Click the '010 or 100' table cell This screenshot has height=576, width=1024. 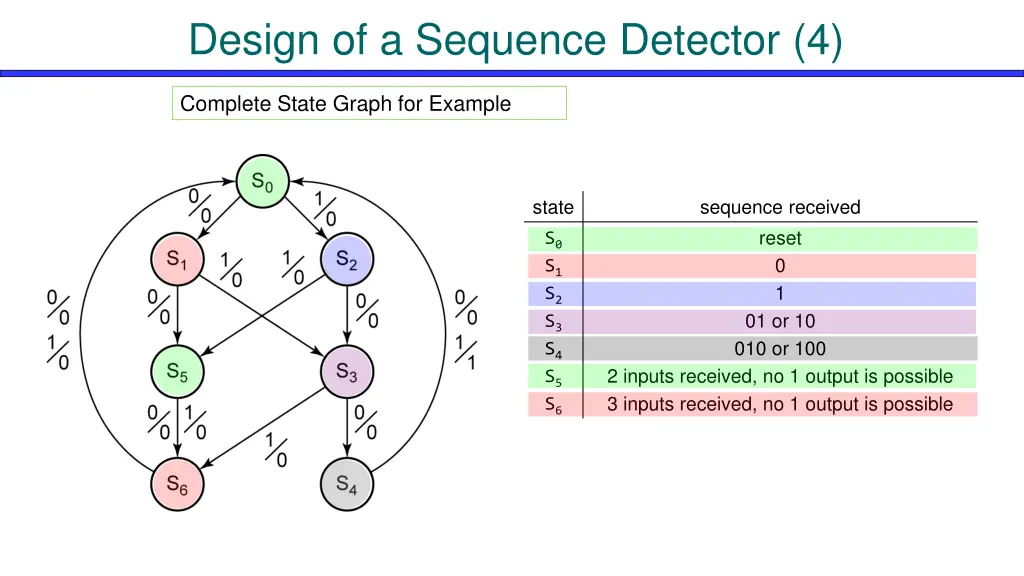780,349
